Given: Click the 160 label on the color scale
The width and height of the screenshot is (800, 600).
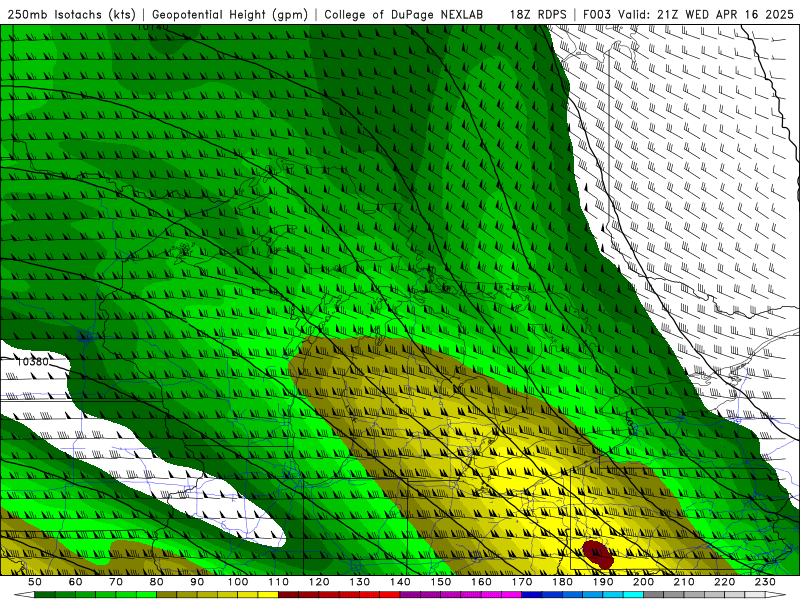Looking at the screenshot, I should pyautogui.click(x=482, y=582).
